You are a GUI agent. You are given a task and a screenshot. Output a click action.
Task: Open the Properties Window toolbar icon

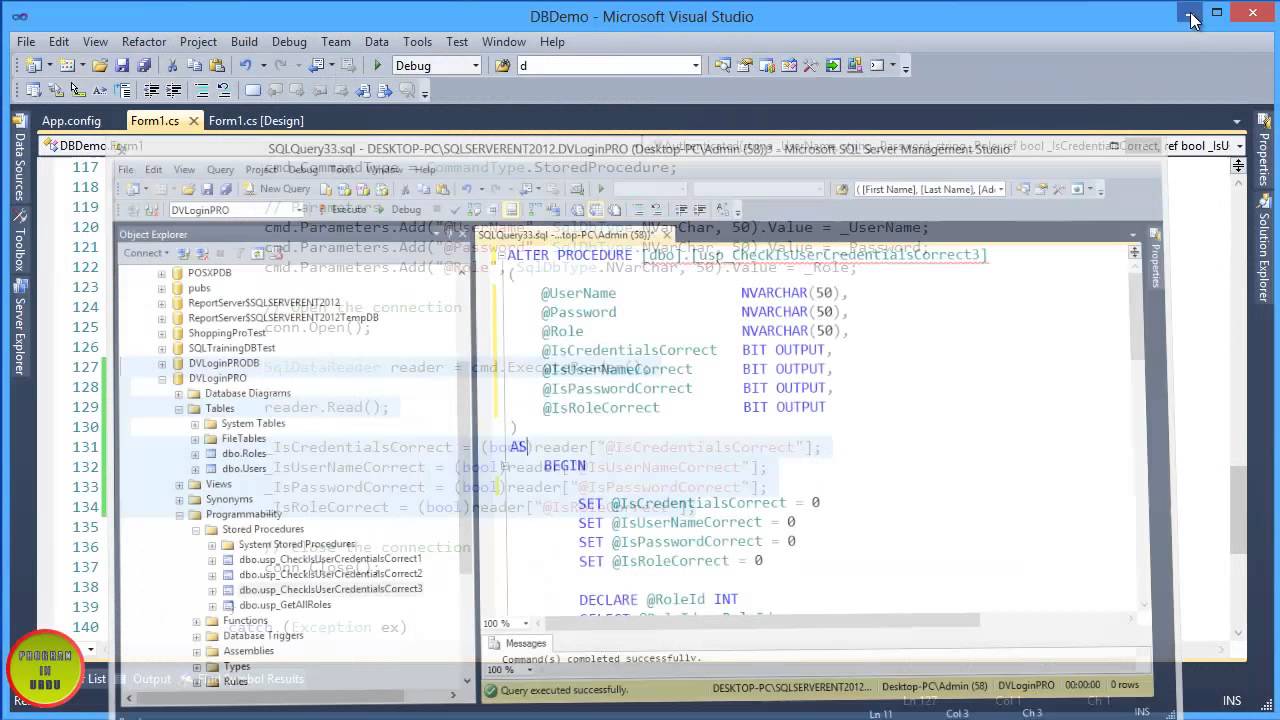coord(745,65)
